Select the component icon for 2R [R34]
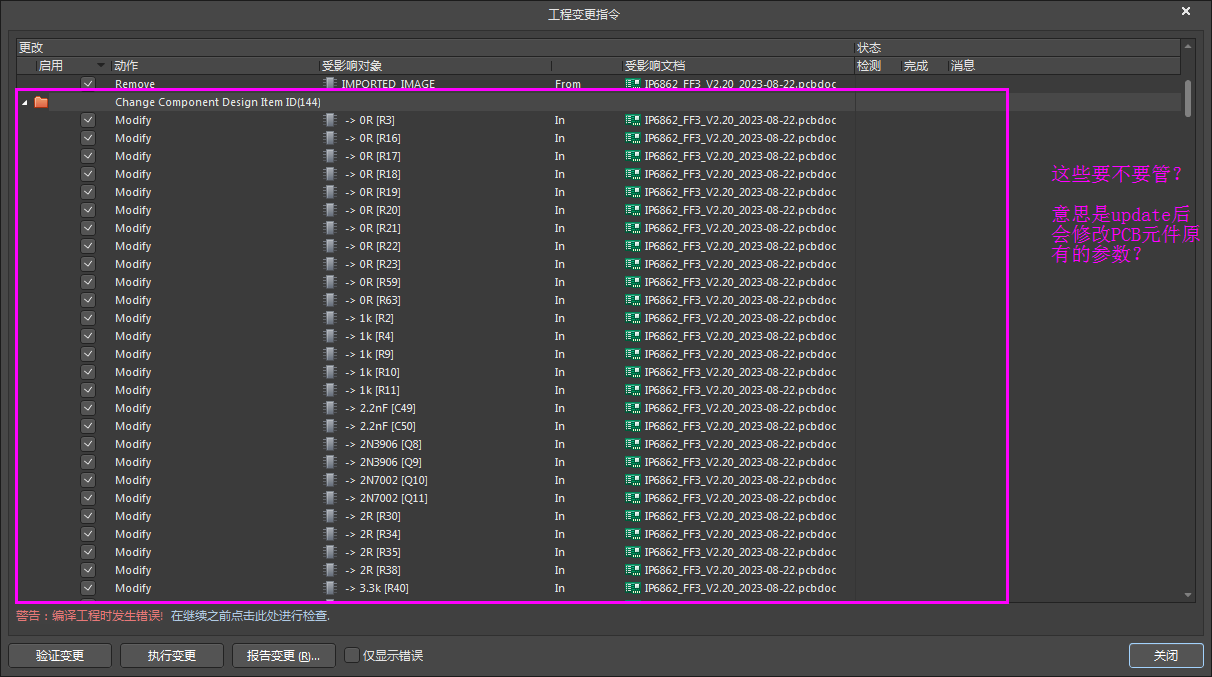The width and height of the screenshot is (1212, 677). pyautogui.click(x=330, y=534)
